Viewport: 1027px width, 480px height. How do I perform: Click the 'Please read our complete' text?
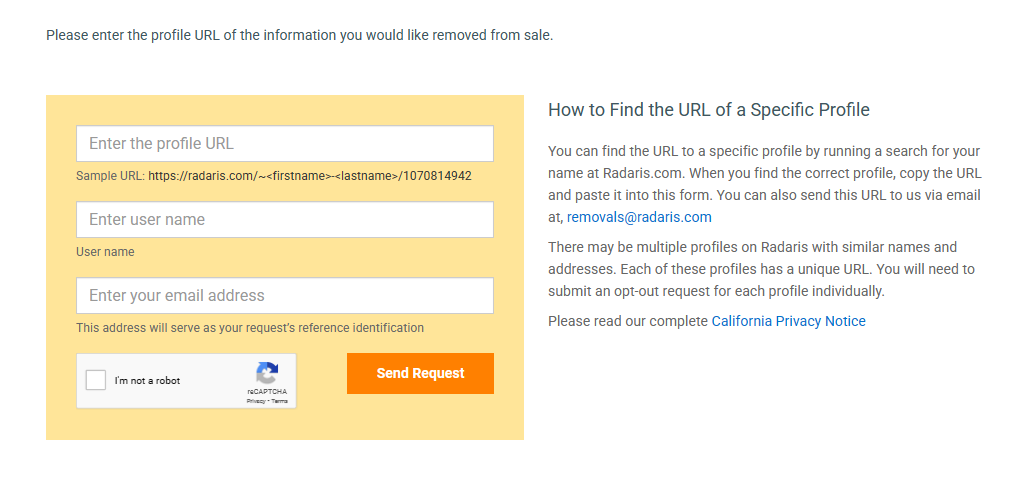click(x=628, y=321)
